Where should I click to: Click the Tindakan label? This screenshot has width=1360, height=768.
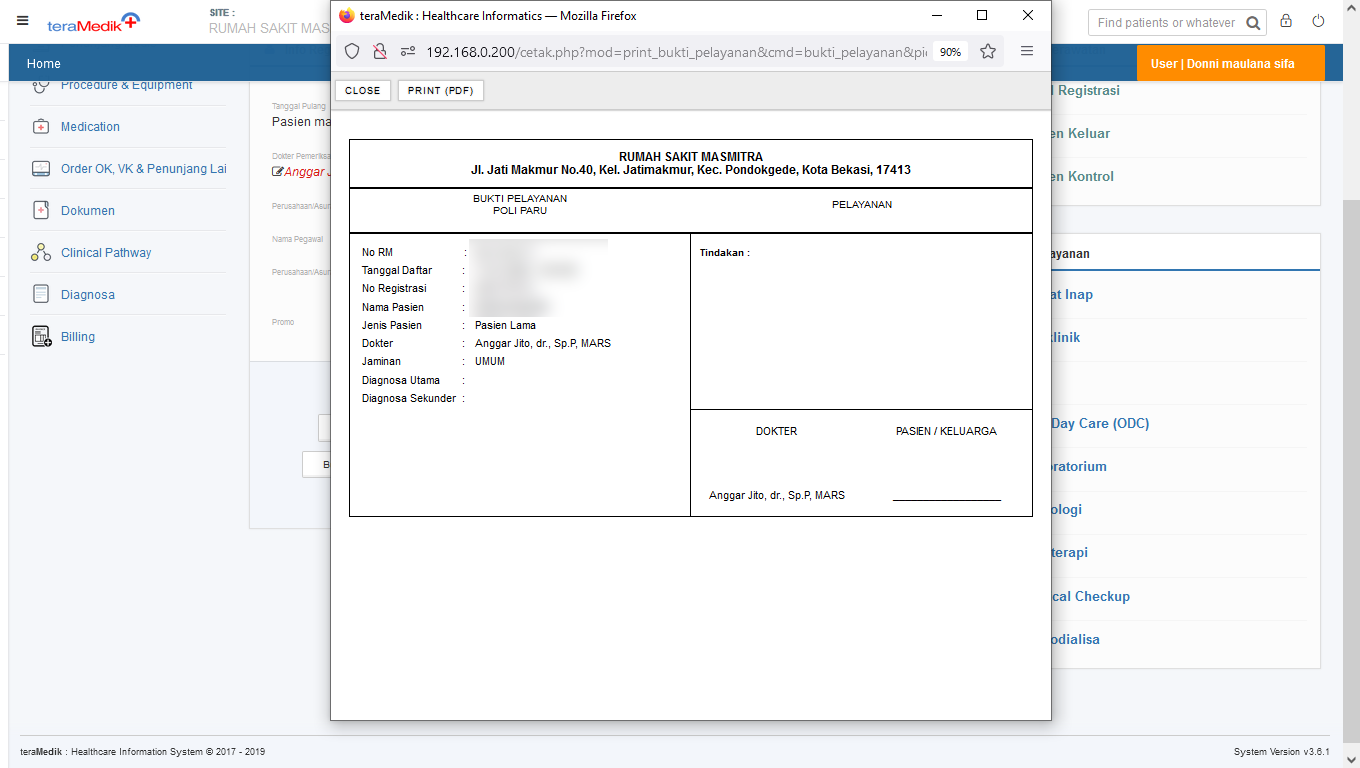pyautogui.click(x=725, y=253)
